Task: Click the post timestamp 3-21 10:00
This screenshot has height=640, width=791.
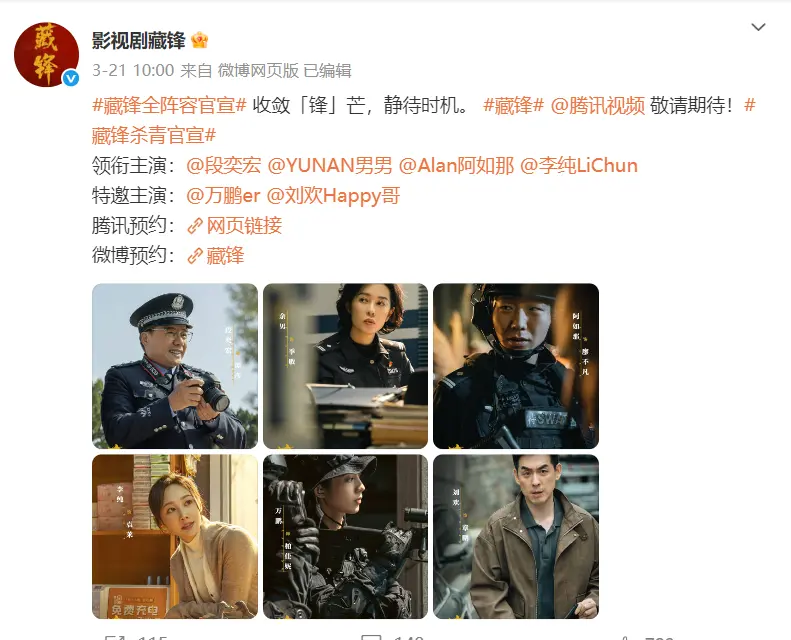Action: tap(133, 71)
